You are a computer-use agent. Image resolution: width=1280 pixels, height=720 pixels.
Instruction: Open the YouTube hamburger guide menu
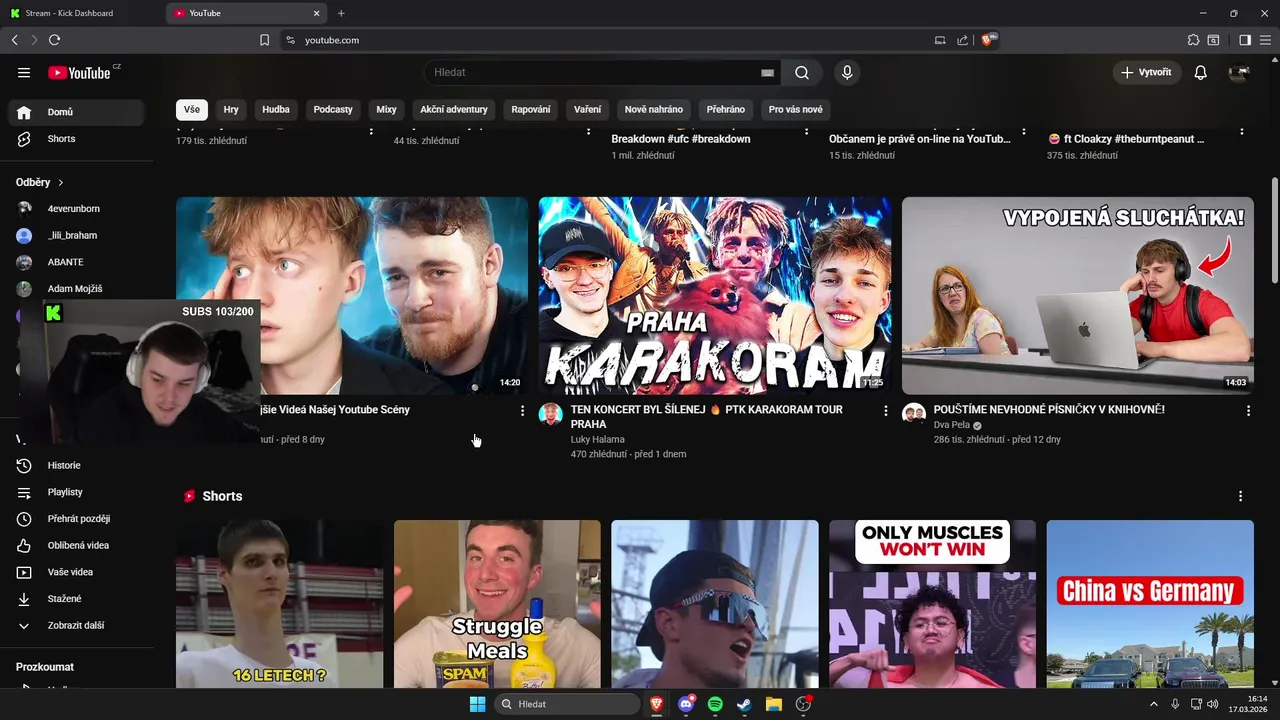tap(24, 73)
